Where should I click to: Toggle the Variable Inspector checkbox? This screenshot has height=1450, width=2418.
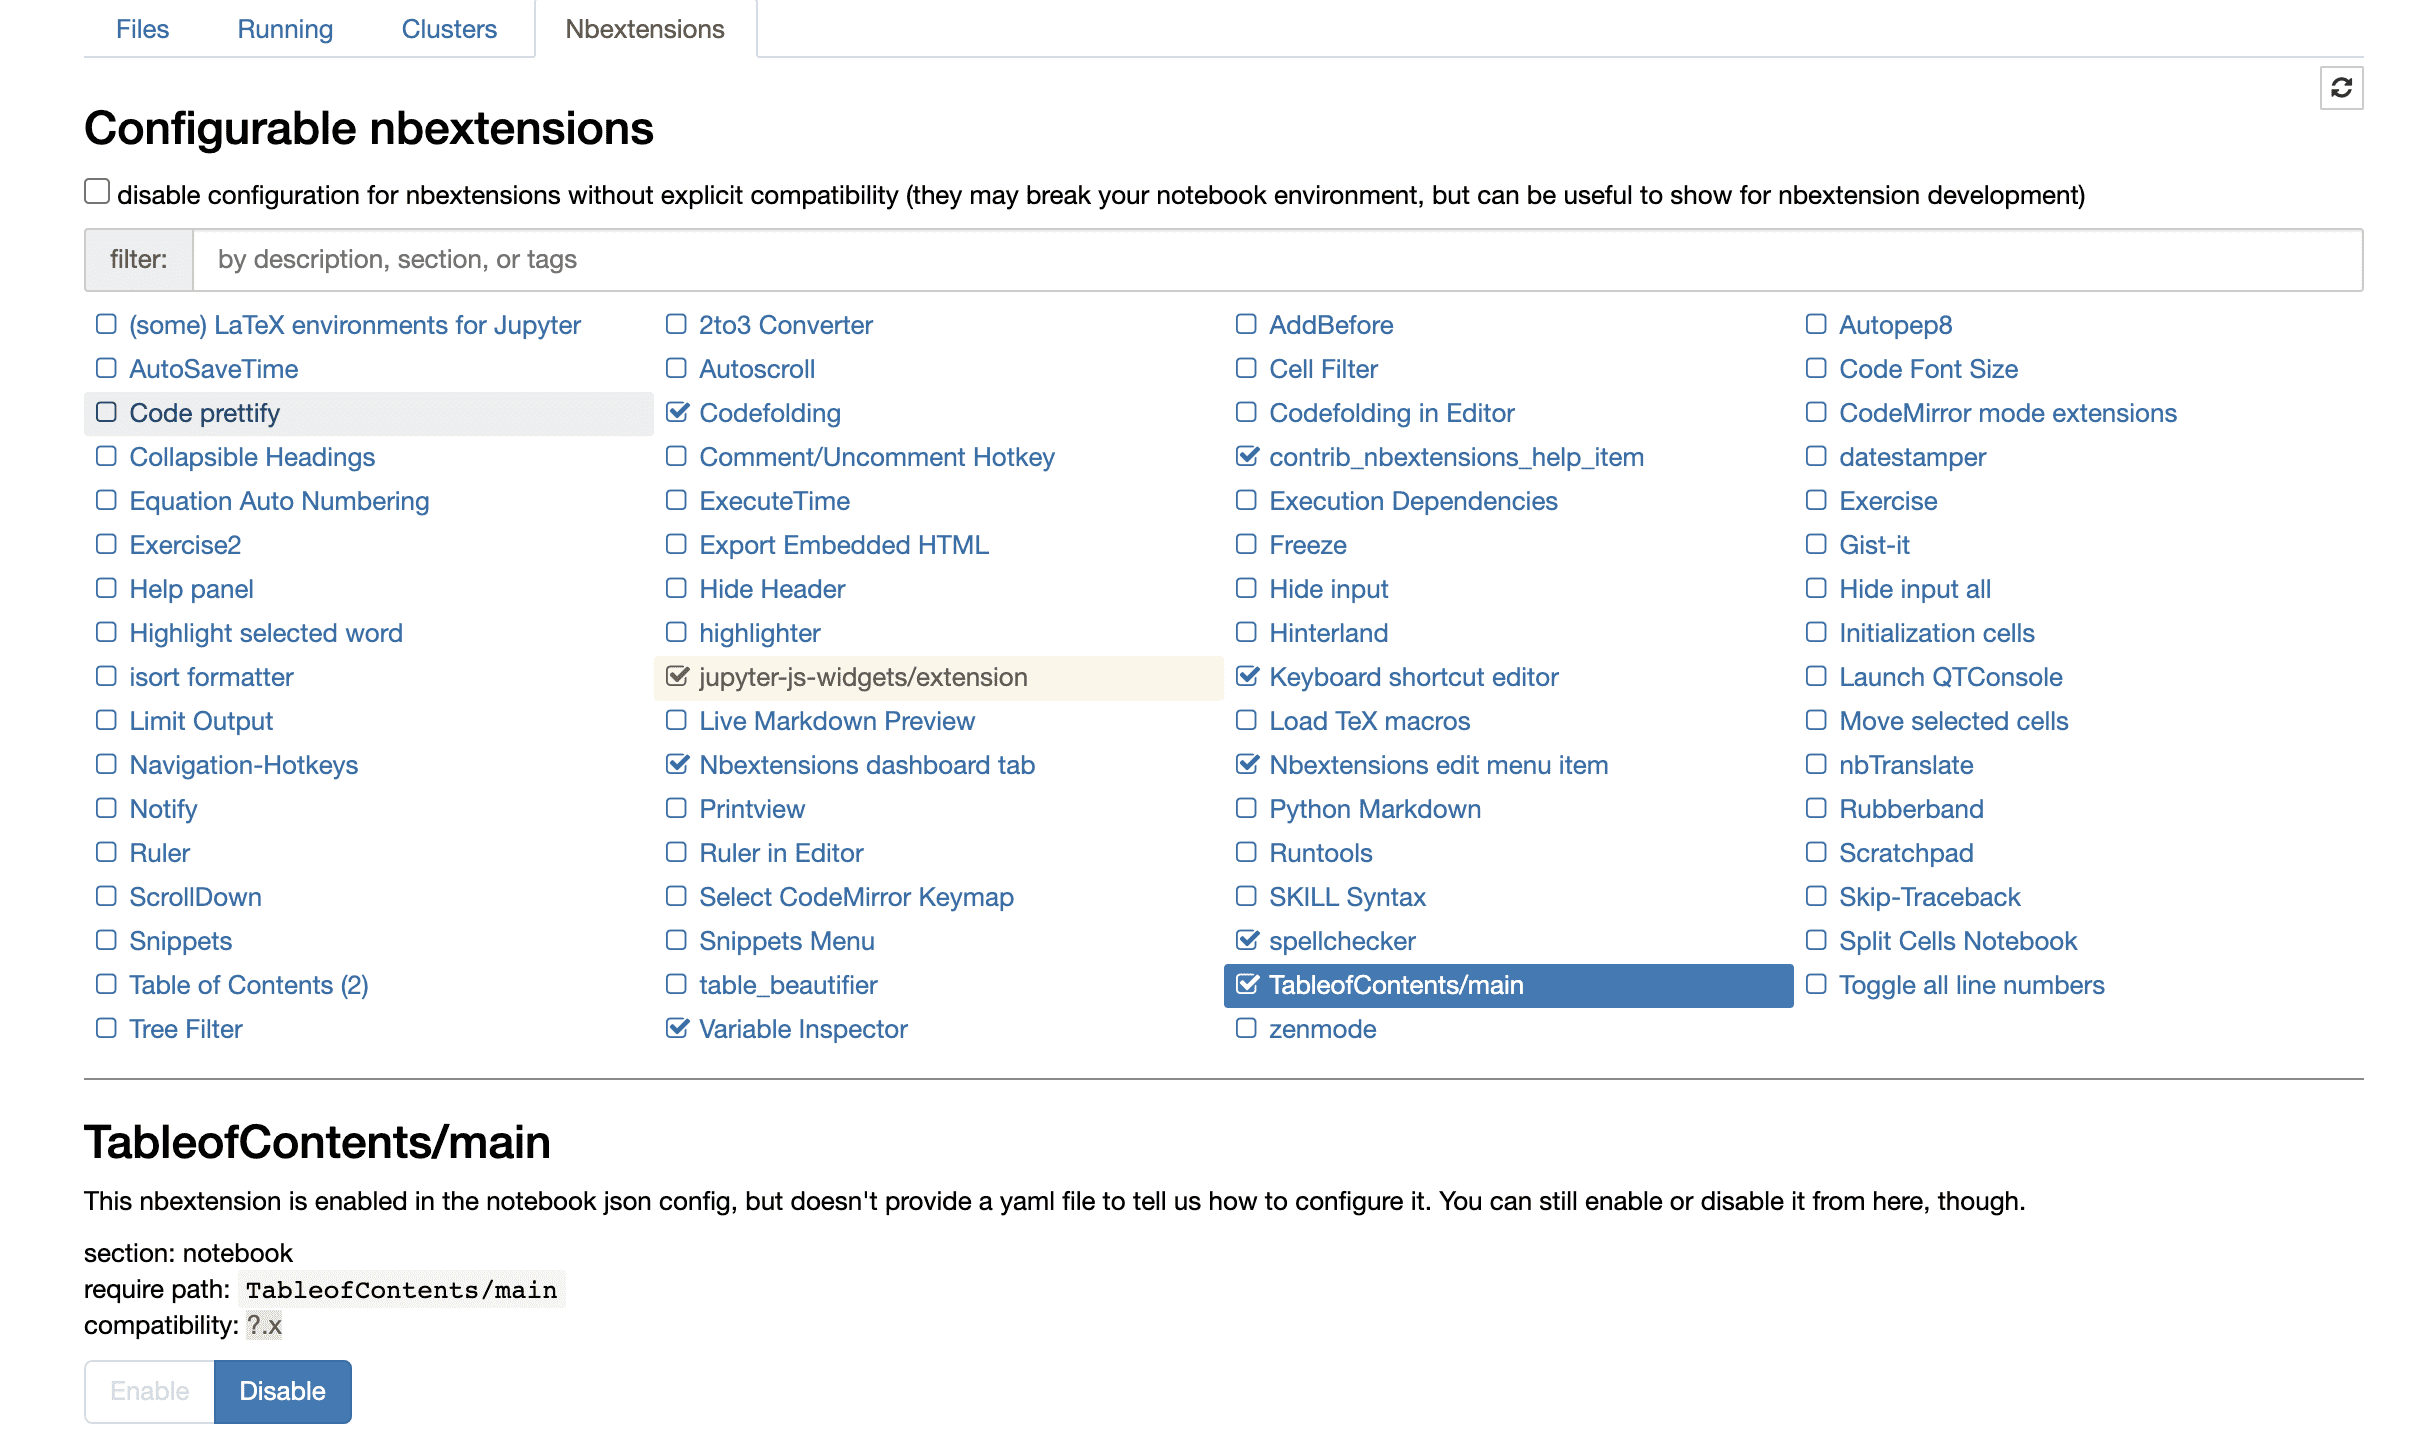677,1029
